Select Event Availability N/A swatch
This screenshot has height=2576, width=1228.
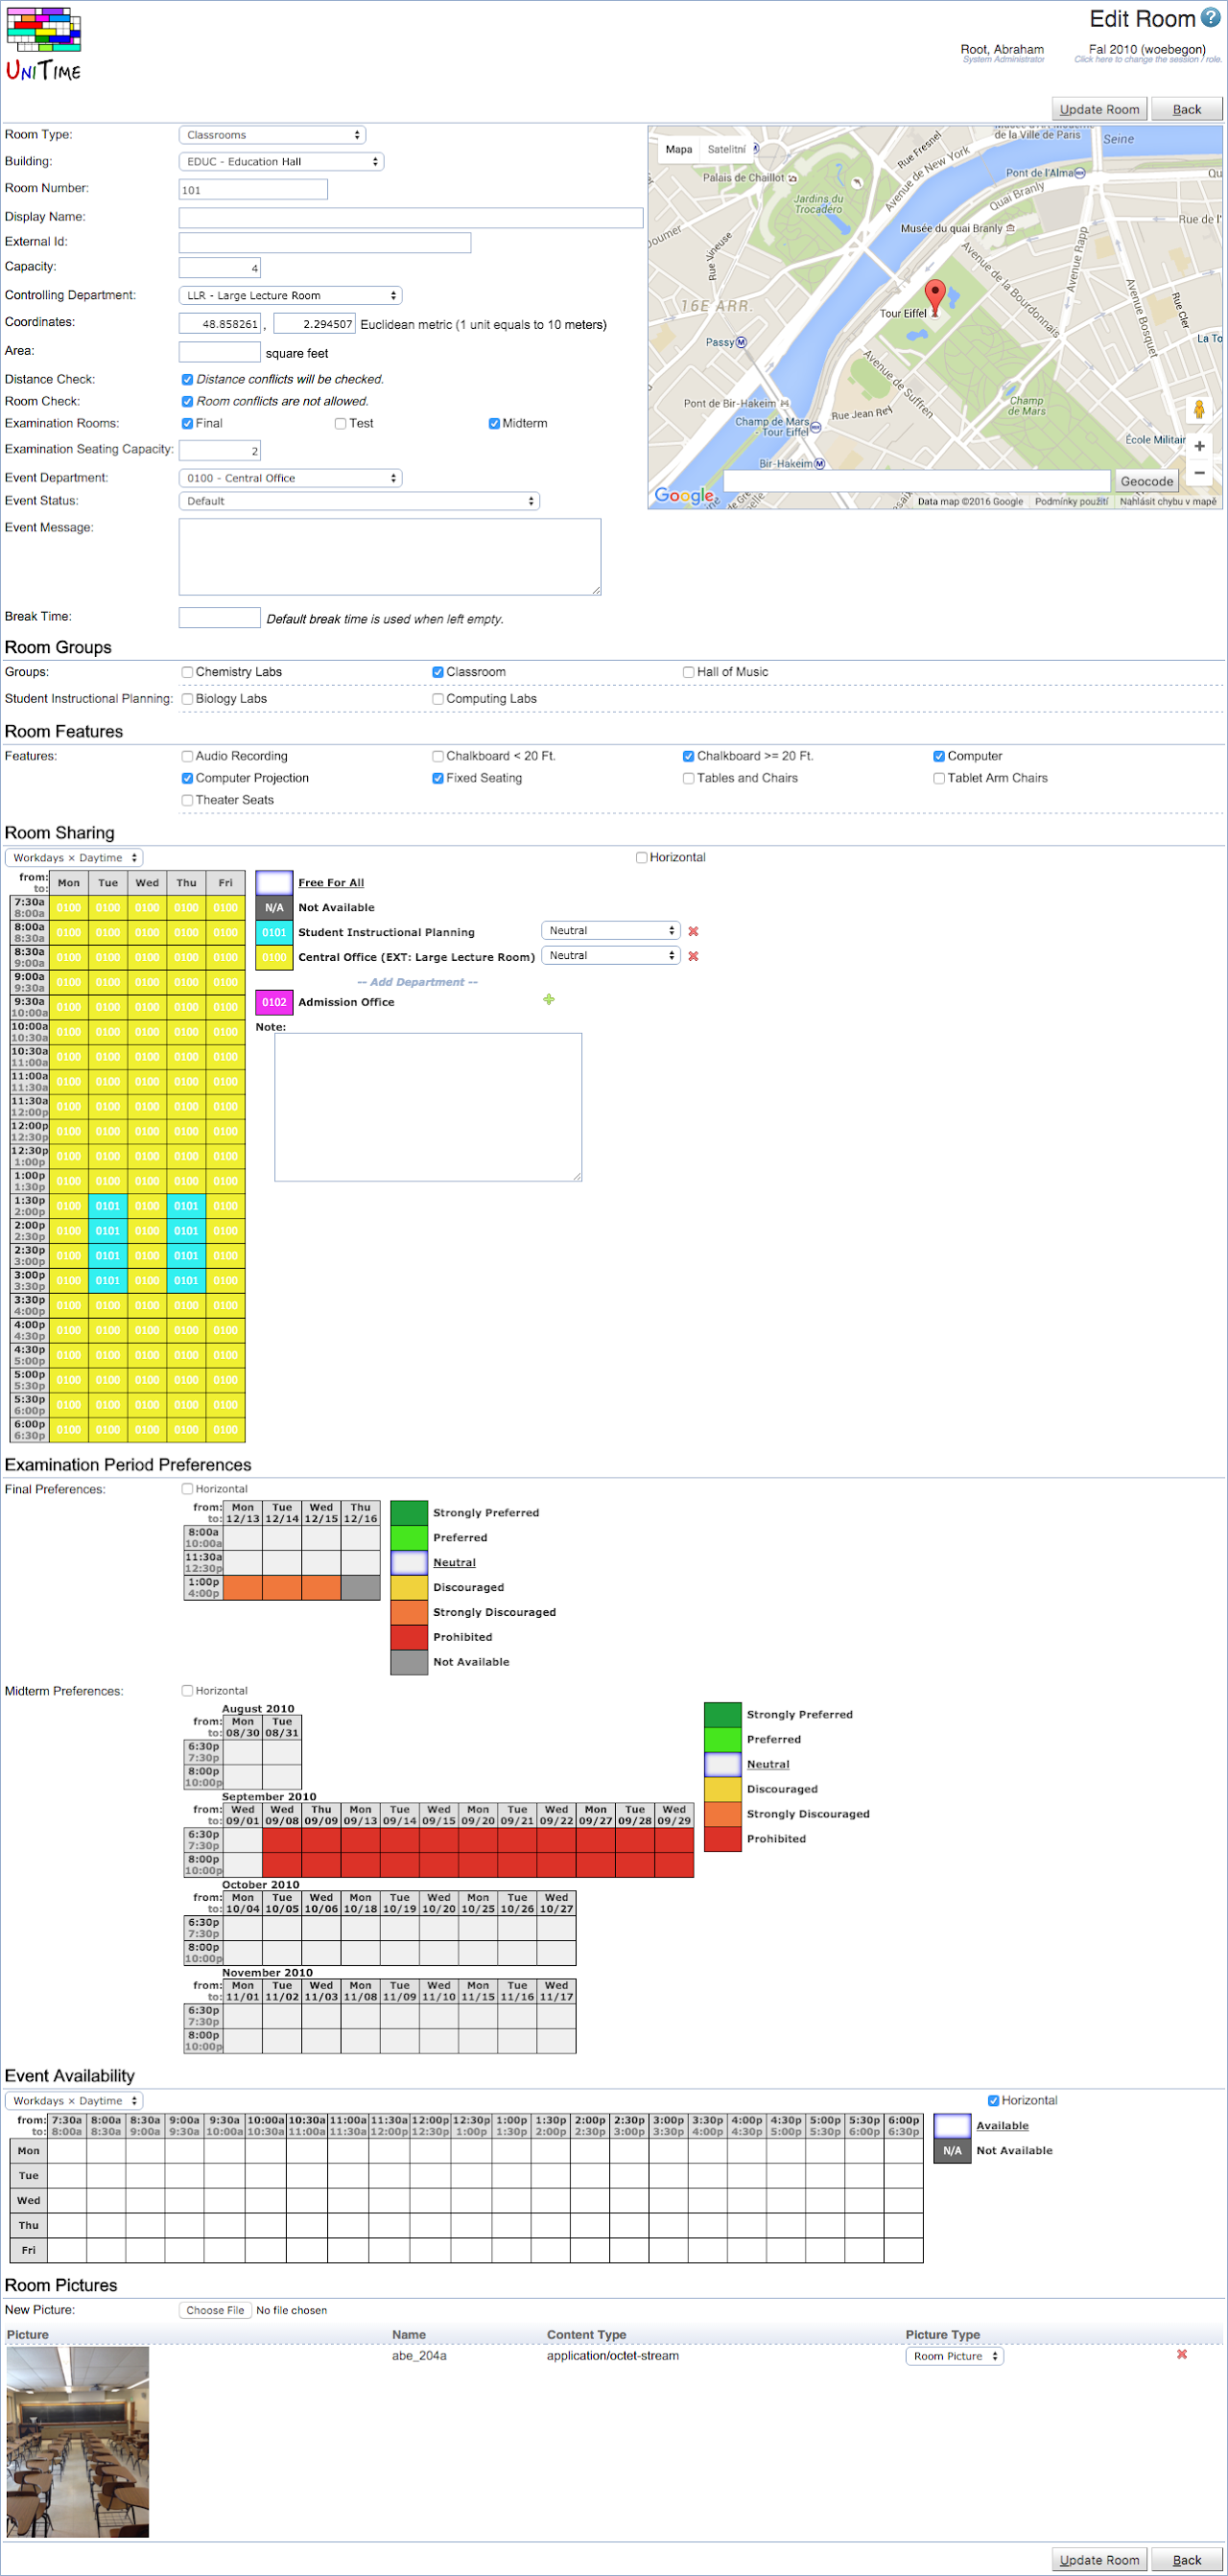[952, 2150]
